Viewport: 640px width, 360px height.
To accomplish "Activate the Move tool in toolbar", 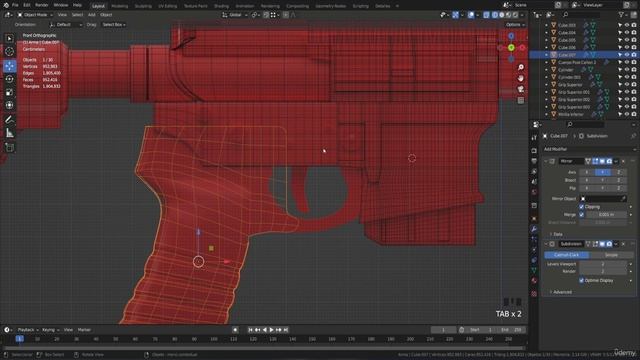I will tap(9, 66).
